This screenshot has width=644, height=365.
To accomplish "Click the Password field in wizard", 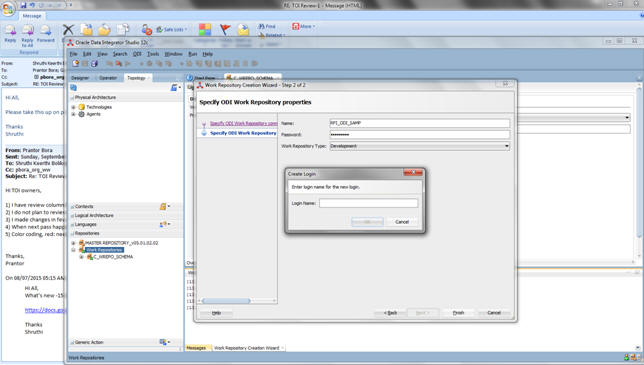I will pos(419,134).
